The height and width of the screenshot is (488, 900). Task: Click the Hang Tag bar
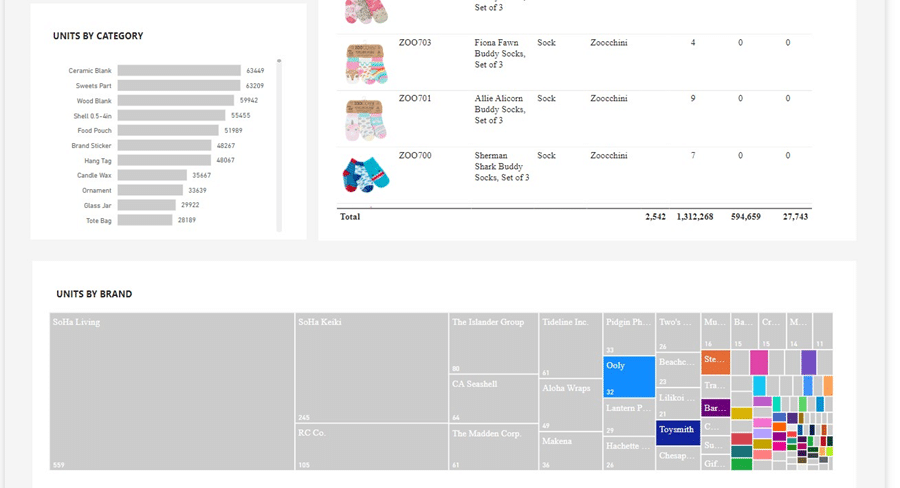[x=164, y=160]
